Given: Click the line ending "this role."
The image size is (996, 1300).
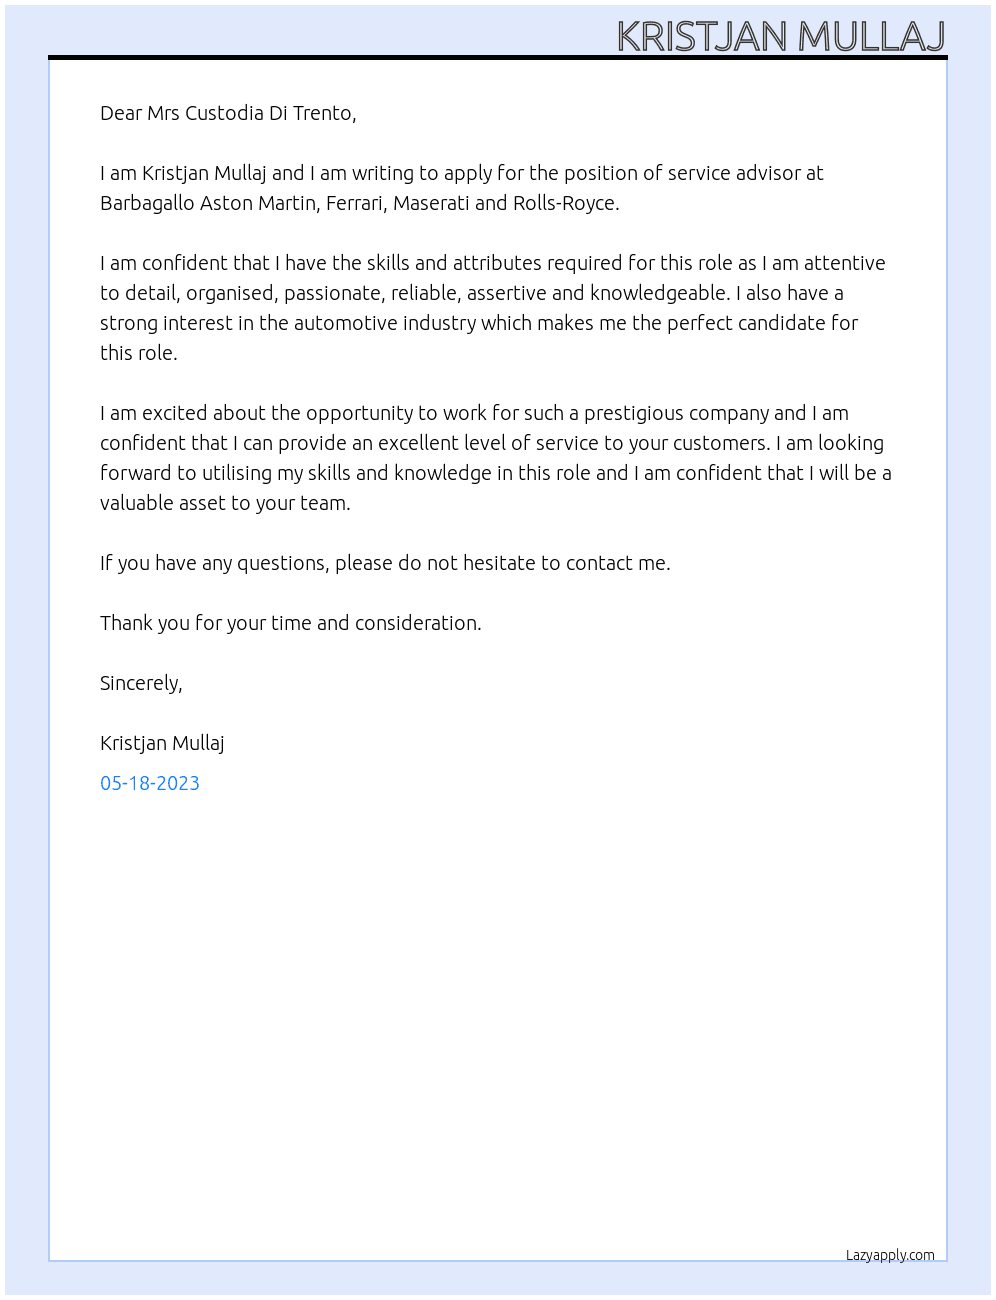Looking at the screenshot, I should coord(139,353).
